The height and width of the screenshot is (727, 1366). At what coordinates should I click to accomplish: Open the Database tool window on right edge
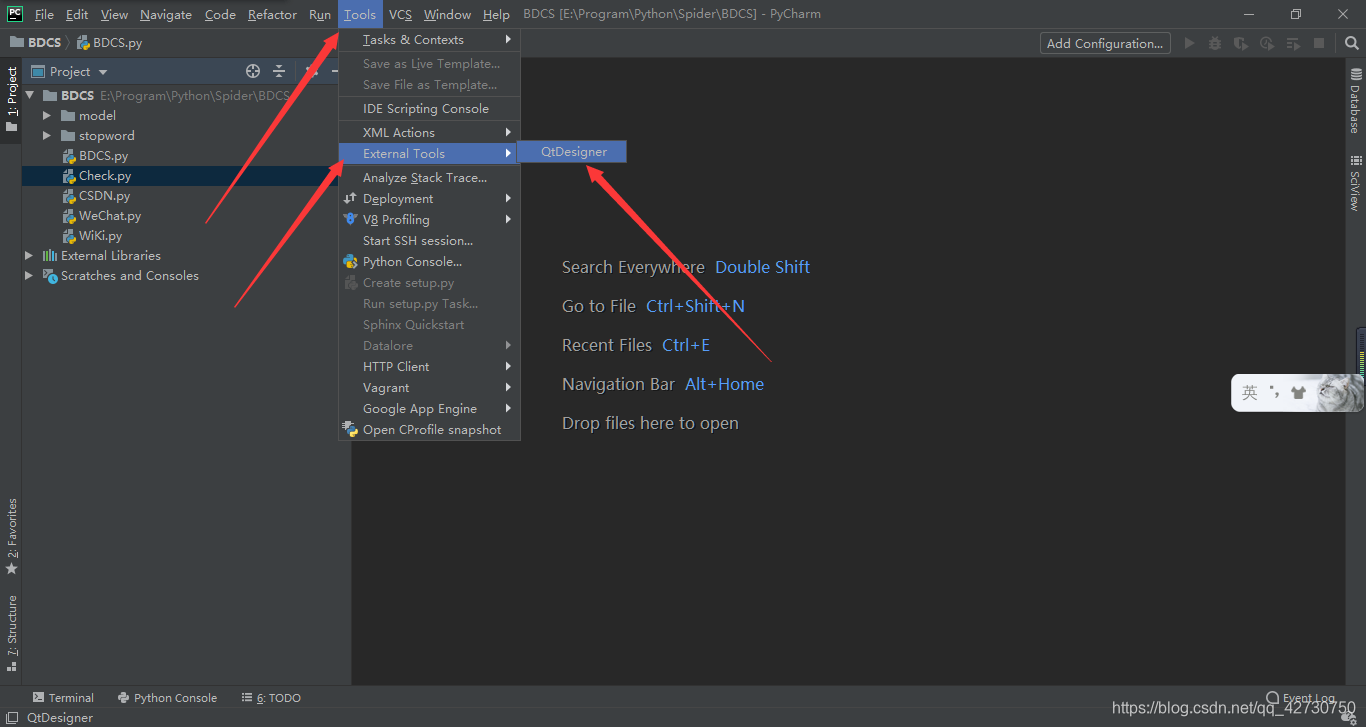[x=1356, y=100]
